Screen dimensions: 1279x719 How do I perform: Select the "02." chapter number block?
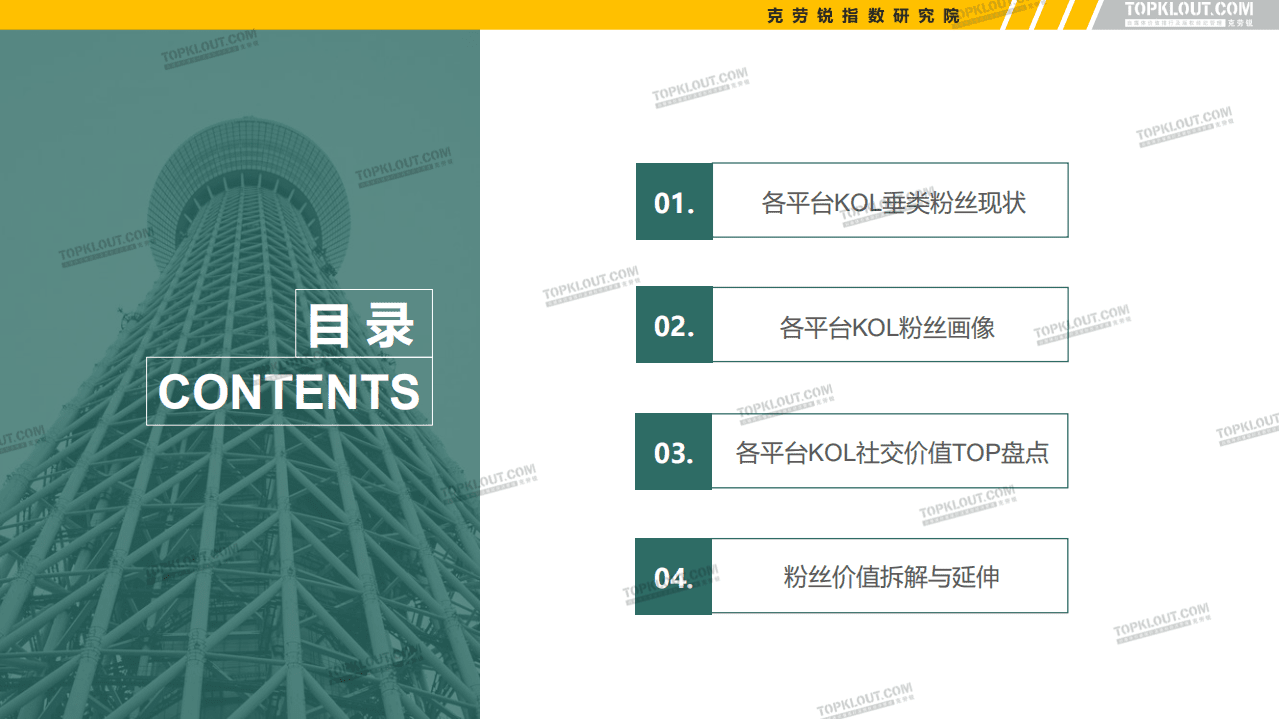point(673,325)
